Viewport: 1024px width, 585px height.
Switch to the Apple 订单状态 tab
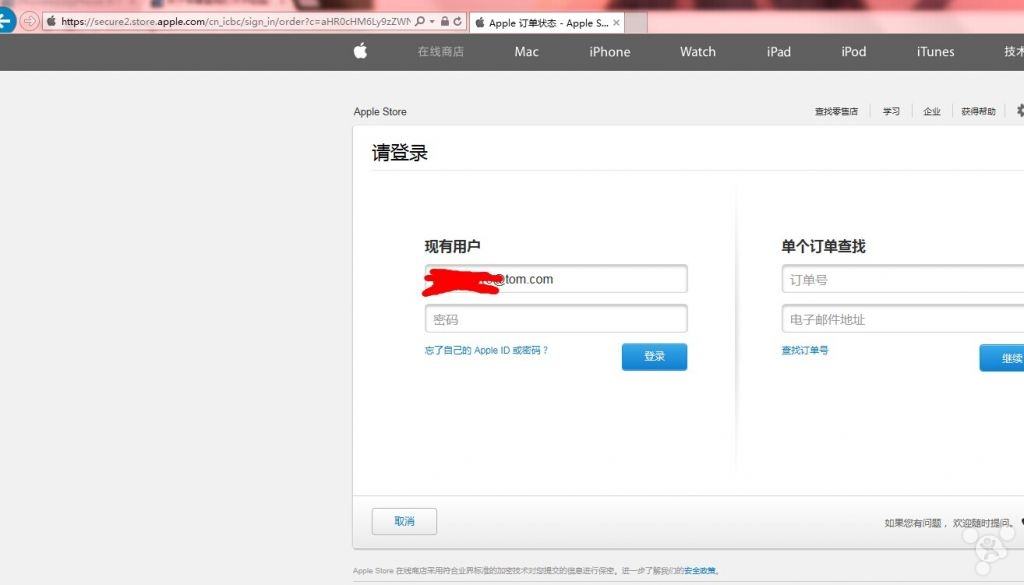pyautogui.click(x=545, y=21)
